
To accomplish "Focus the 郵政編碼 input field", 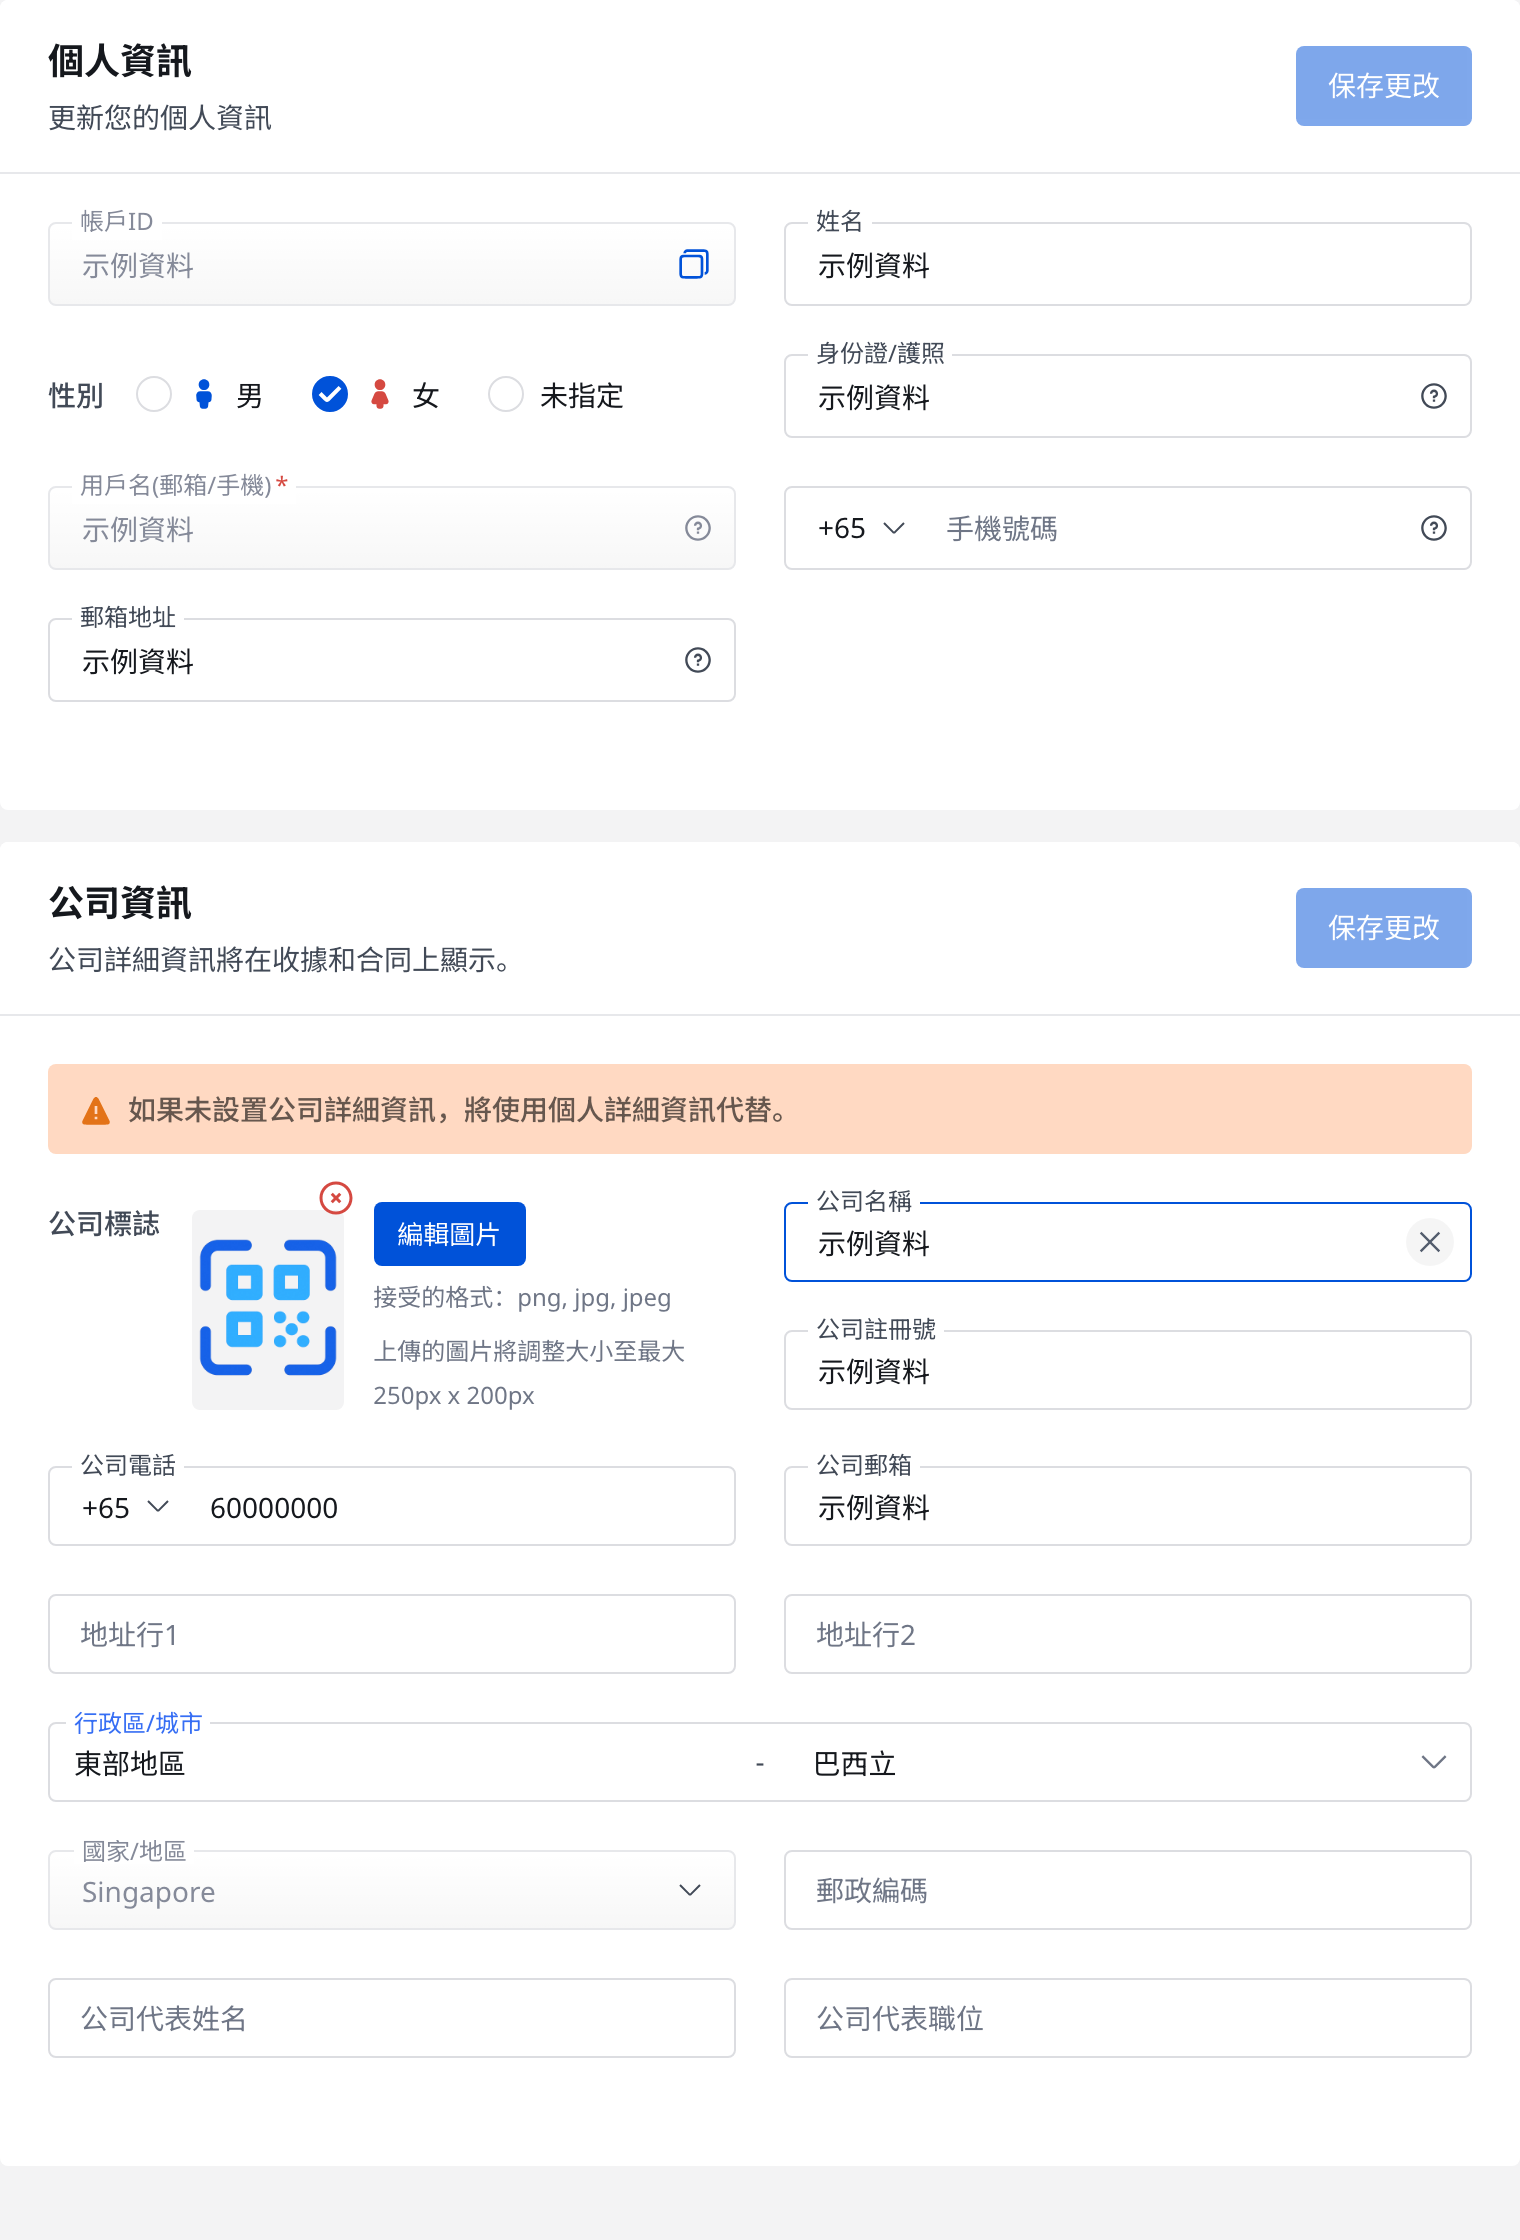I will pyautogui.click(x=1128, y=1890).
